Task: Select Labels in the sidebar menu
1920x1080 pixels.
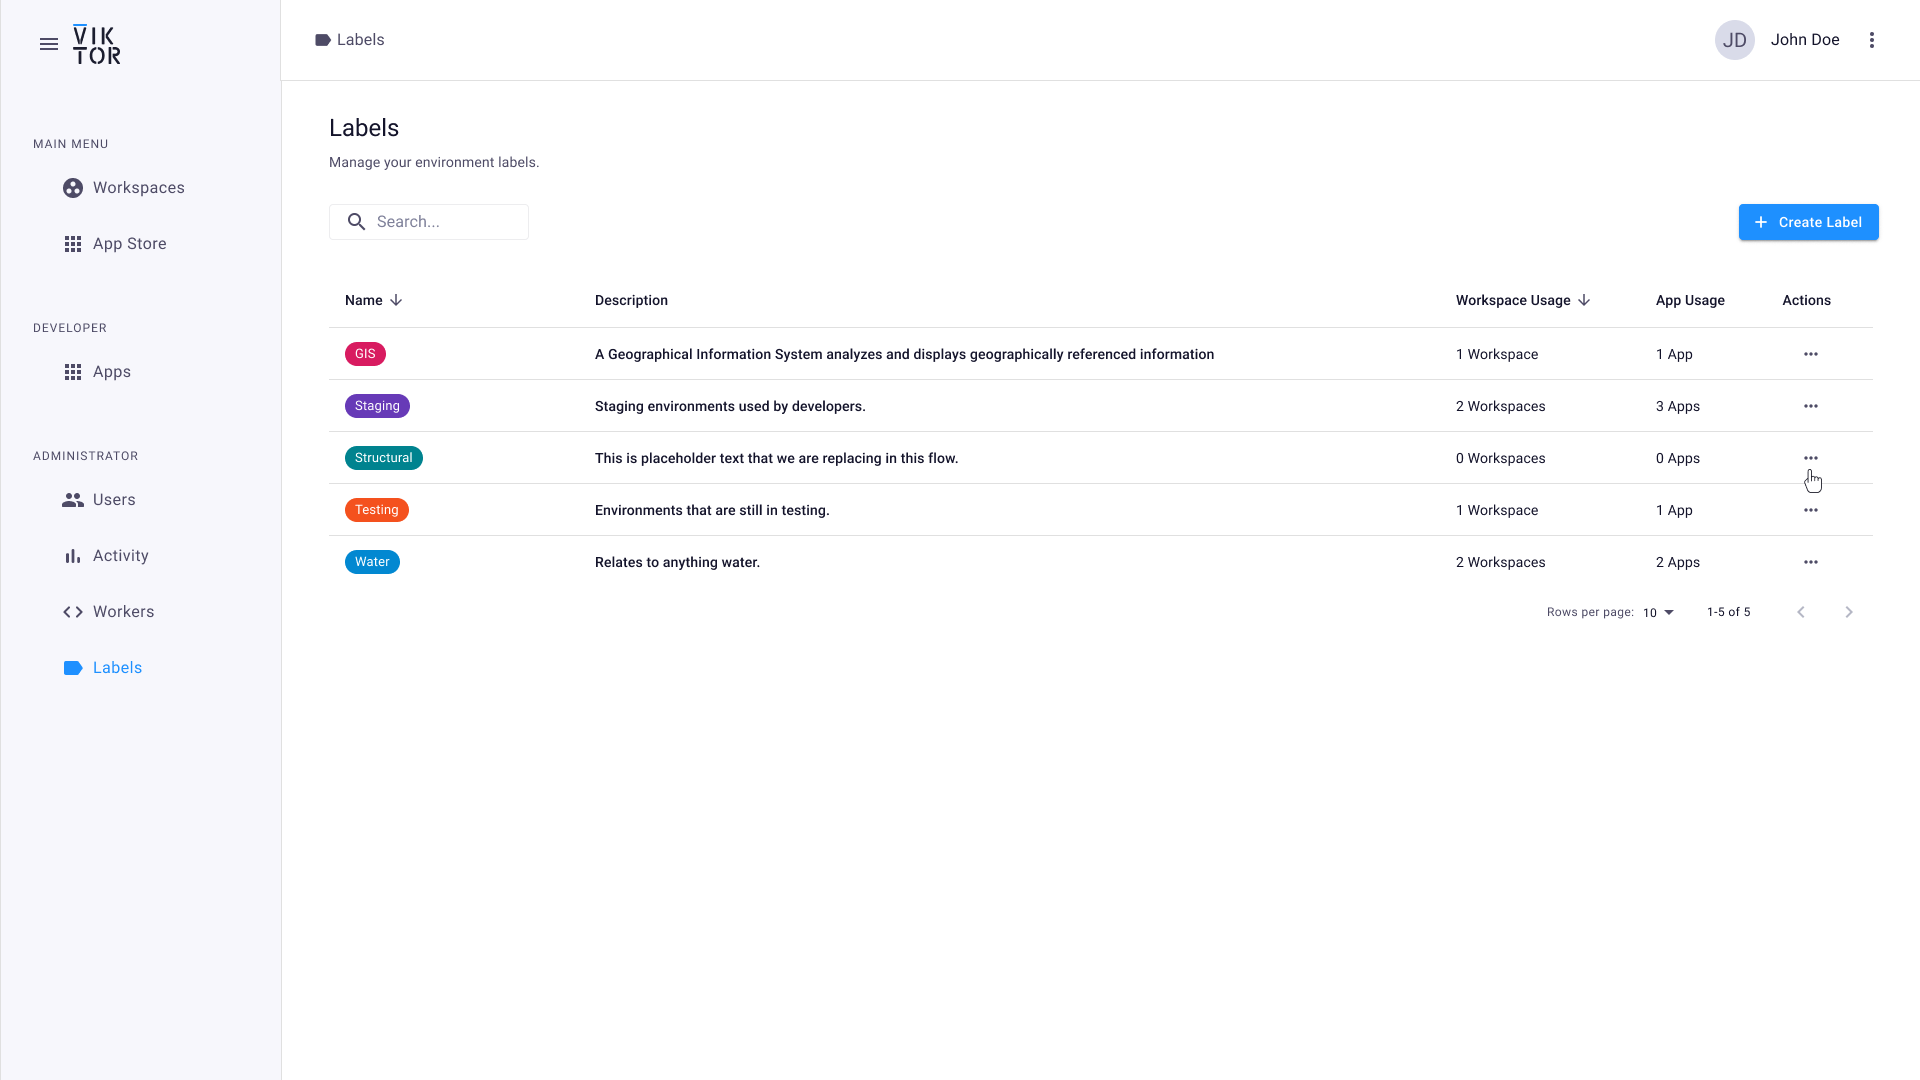Action: pyautogui.click(x=117, y=667)
